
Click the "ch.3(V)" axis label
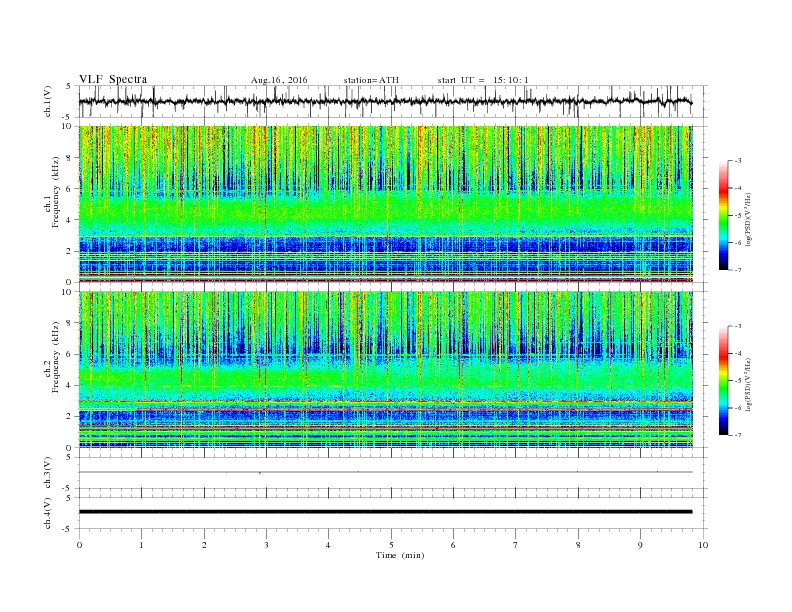[48, 473]
